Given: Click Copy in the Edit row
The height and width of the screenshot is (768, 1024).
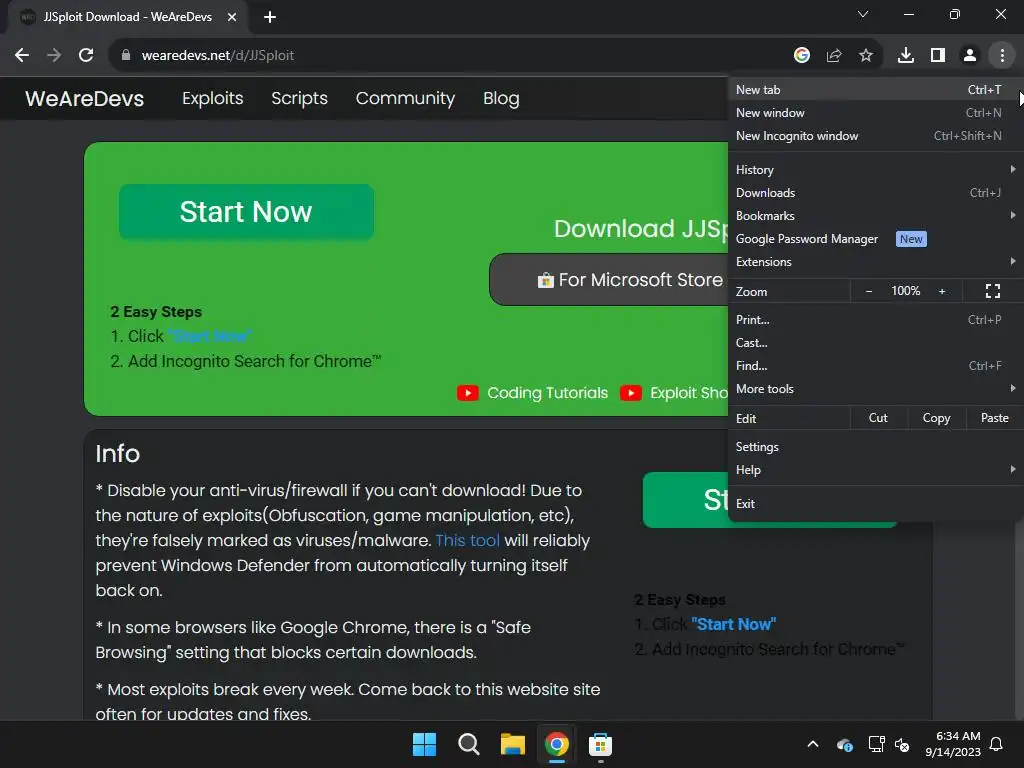Looking at the screenshot, I should tap(936, 418).
